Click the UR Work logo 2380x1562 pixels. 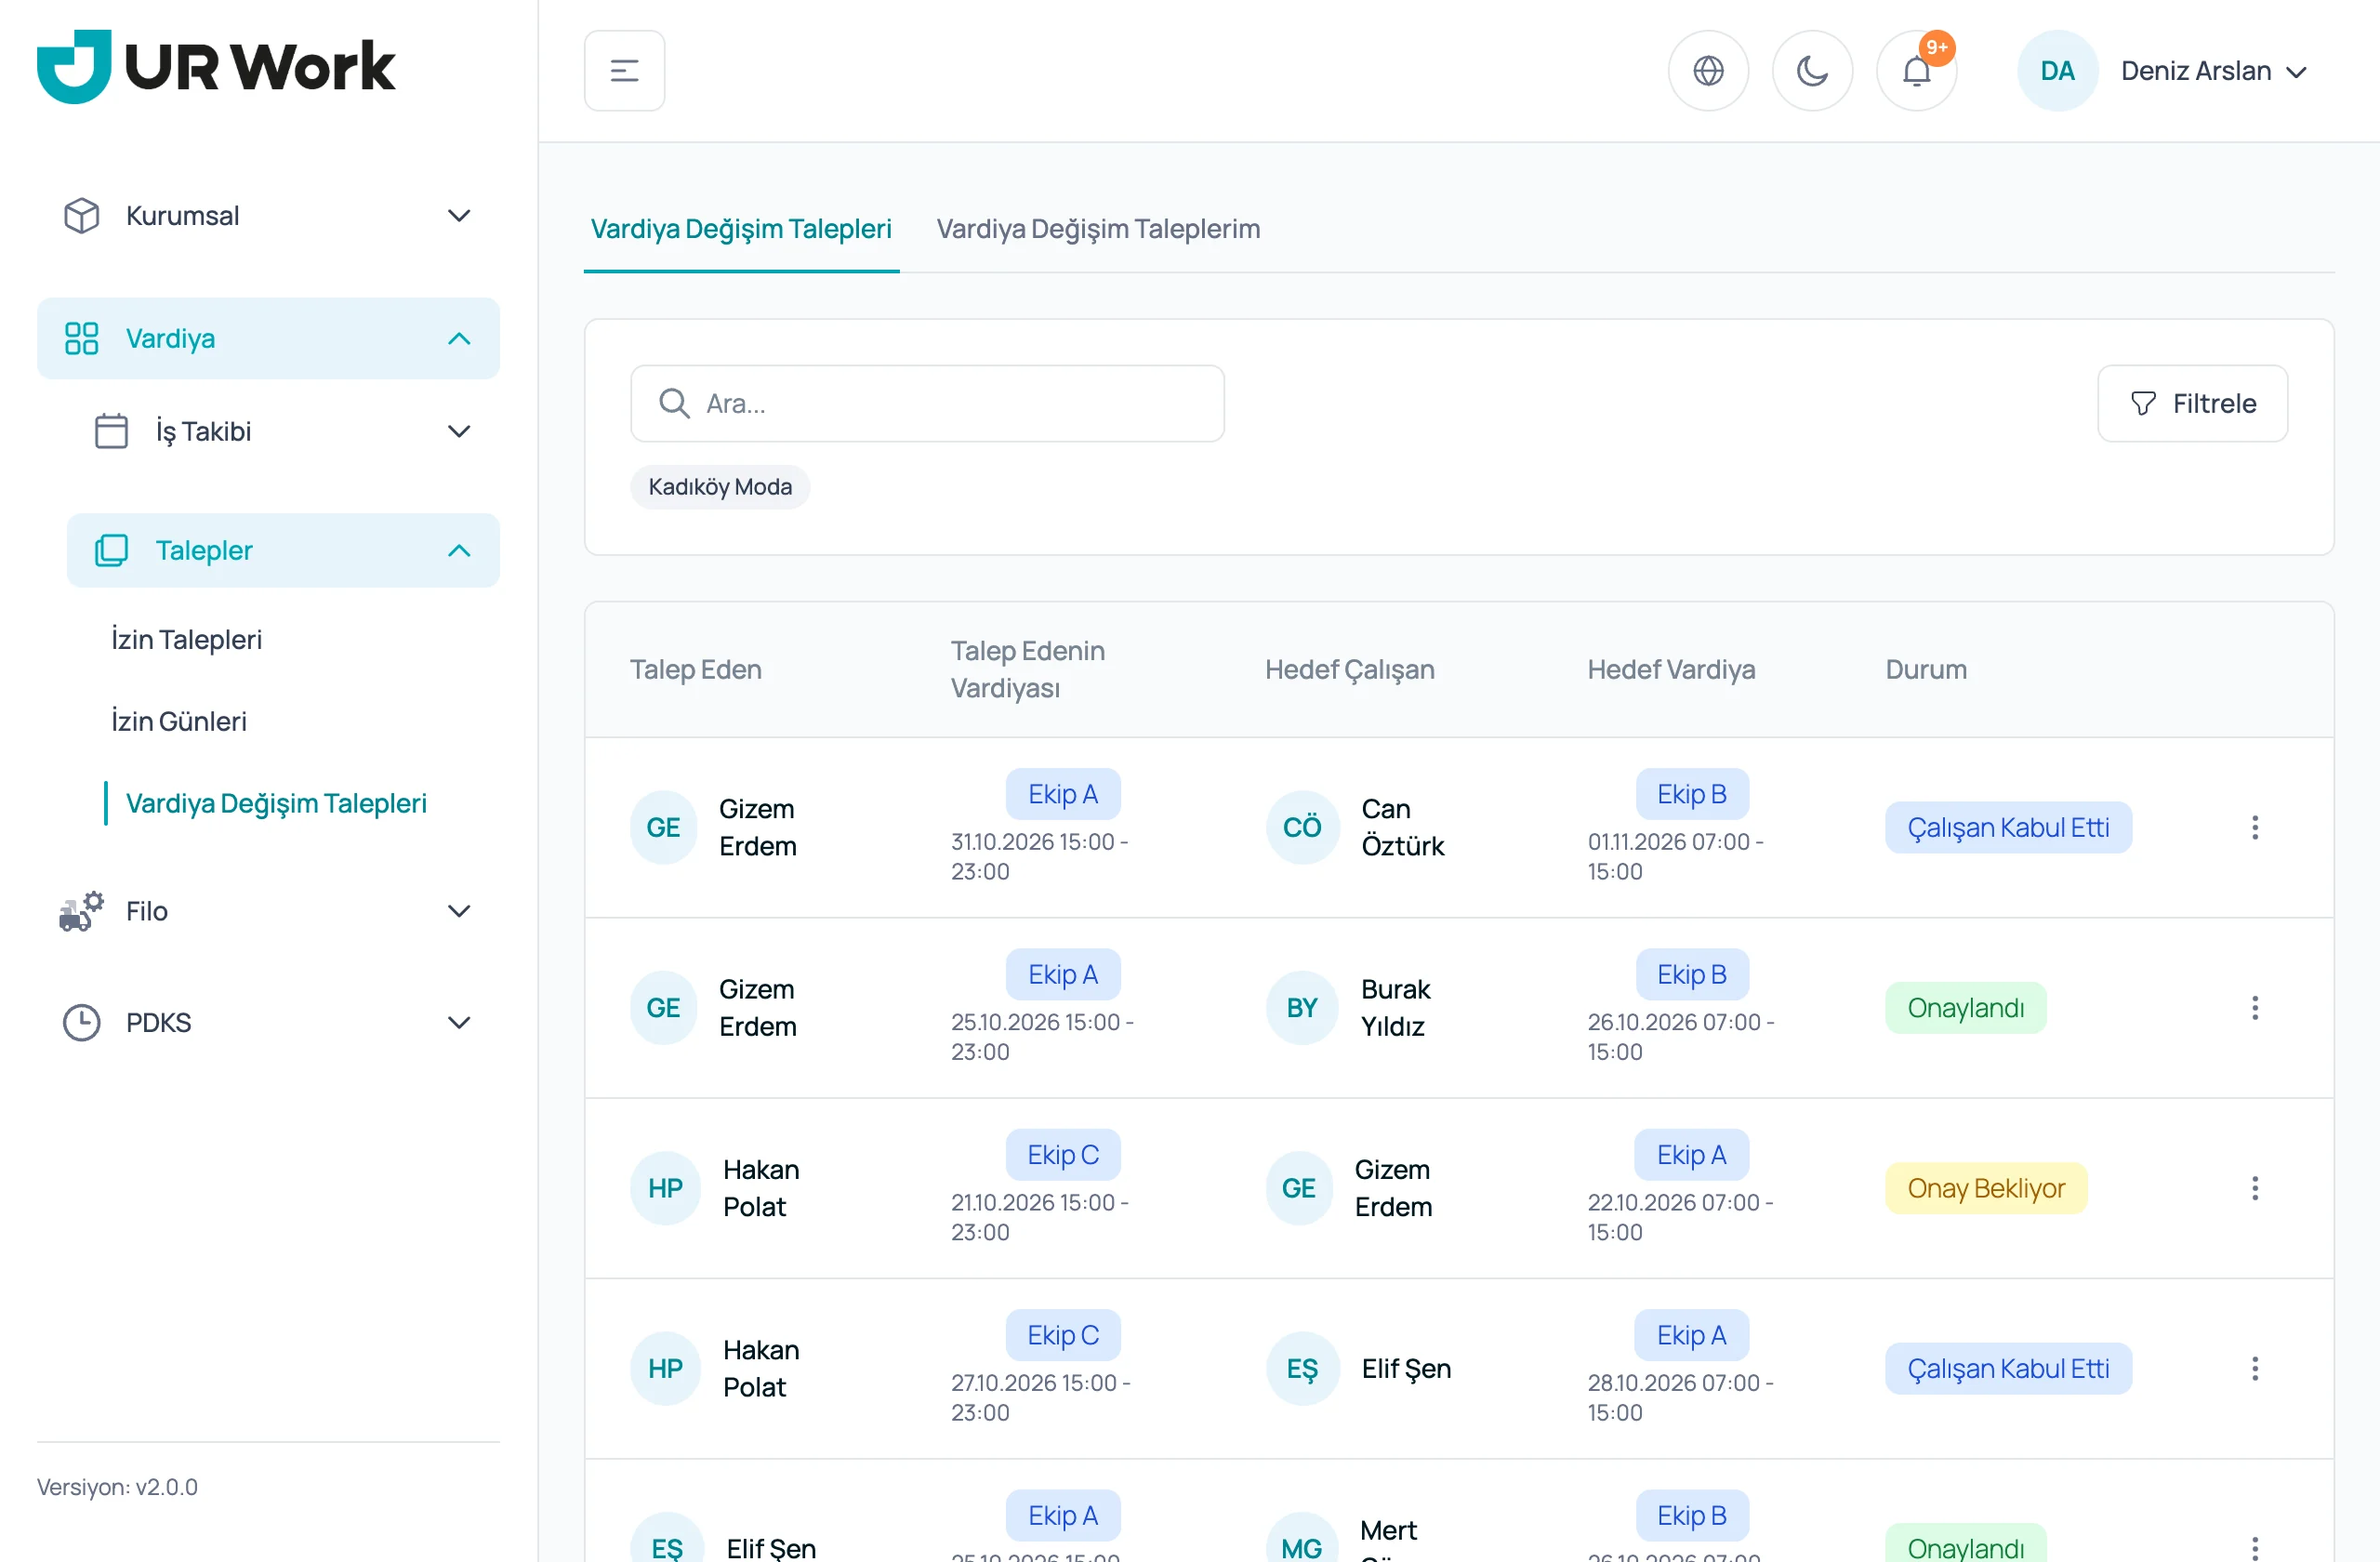pyautogui.click(x=216, y=66)
